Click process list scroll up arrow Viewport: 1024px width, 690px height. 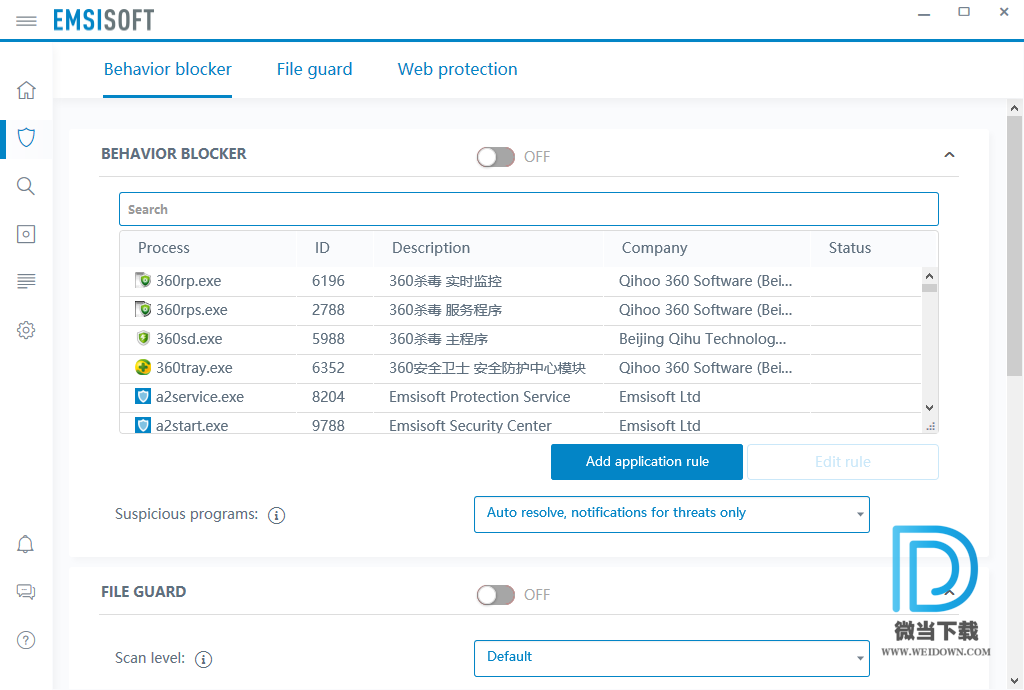point(929,275)
